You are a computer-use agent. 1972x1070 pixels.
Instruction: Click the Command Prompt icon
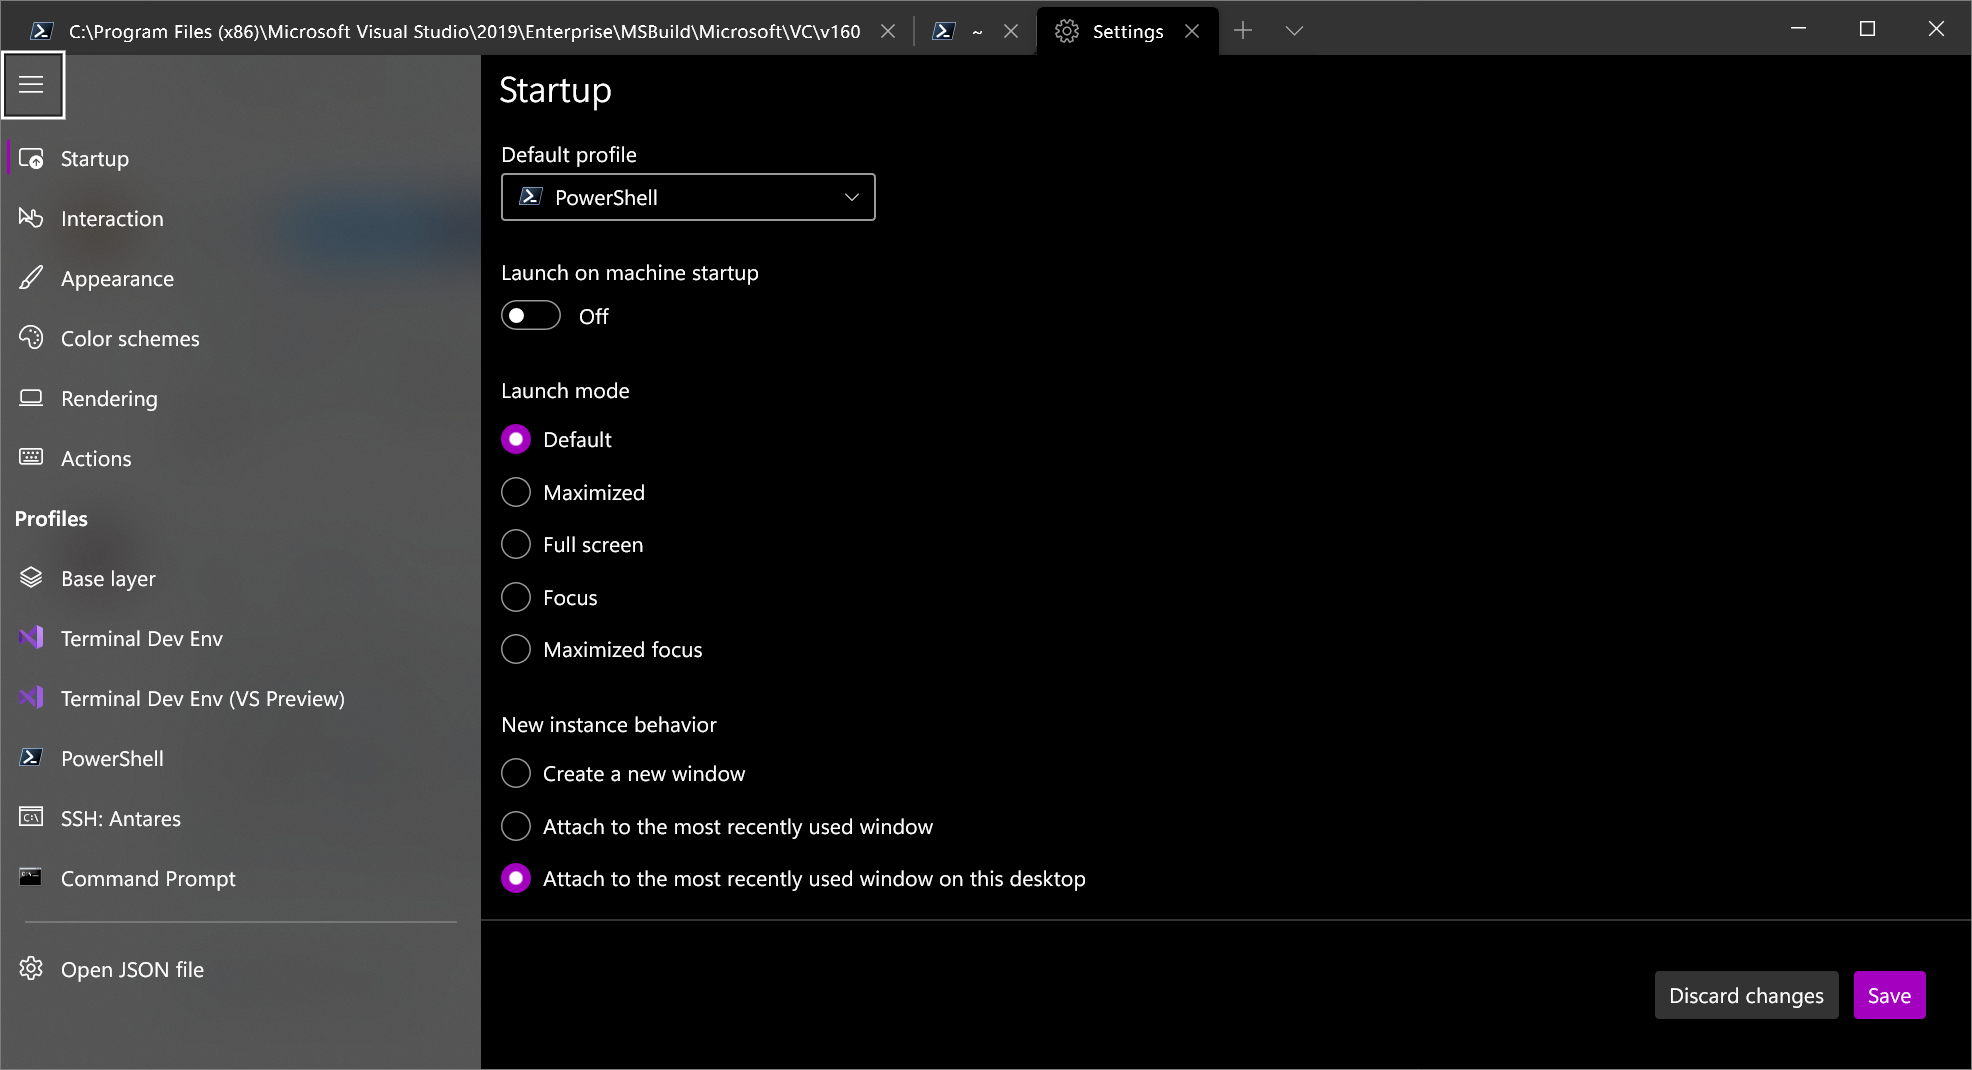tap(31, 878)
